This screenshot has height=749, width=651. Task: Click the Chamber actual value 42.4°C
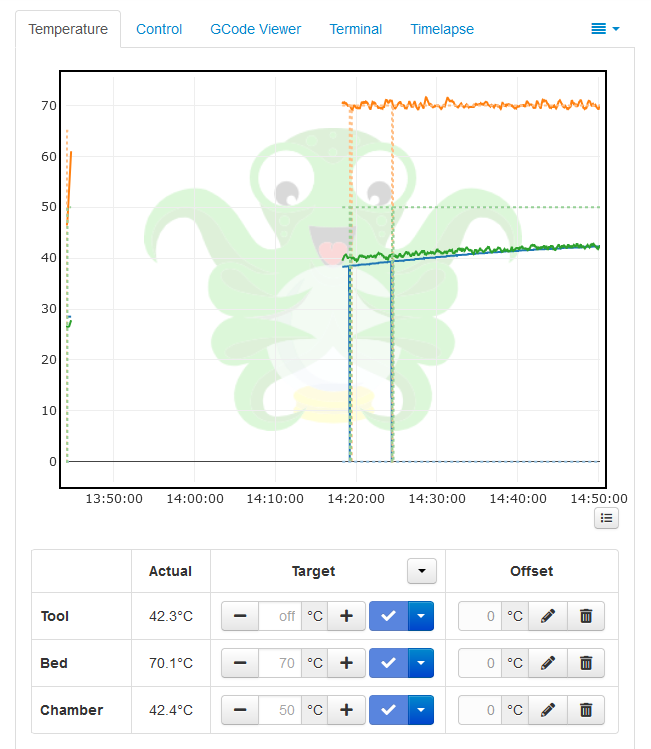[171, 710]
